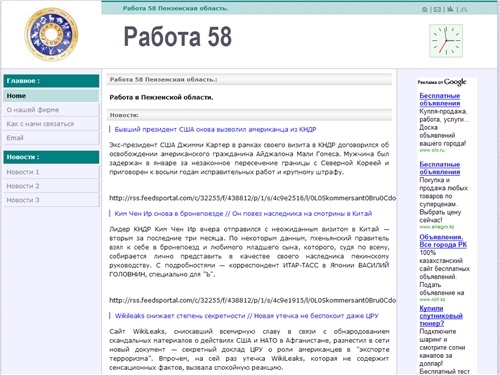This screenshot has width=500, height=375.
Task: Open 'Новости 2' in the sidebar
Action: click(x=51, y=186)
